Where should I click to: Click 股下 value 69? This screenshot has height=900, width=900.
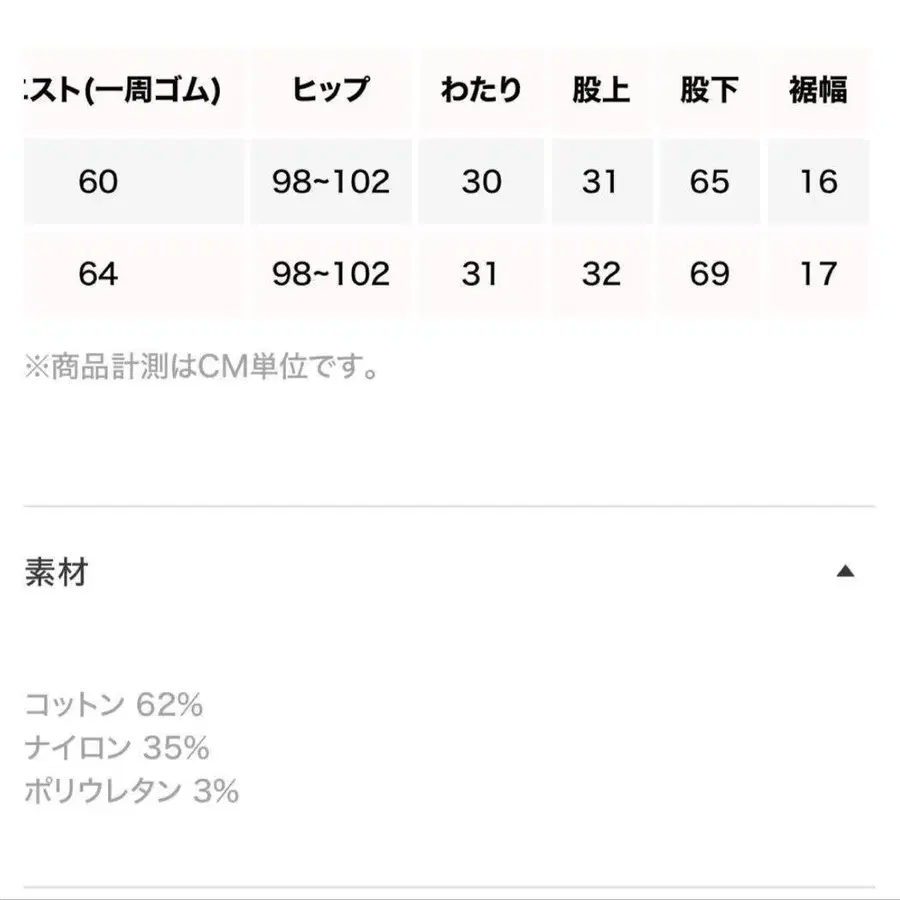click(x=709, y=274)
